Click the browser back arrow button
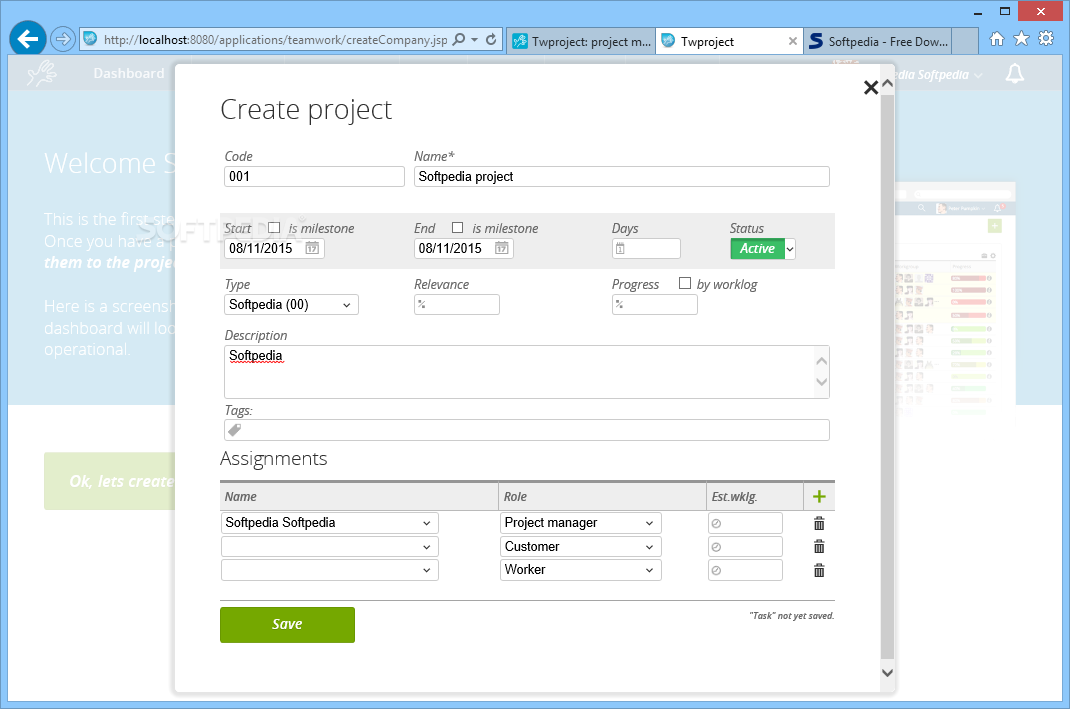Viewport: 1070px width, 709px height. (x=28, y=39)
